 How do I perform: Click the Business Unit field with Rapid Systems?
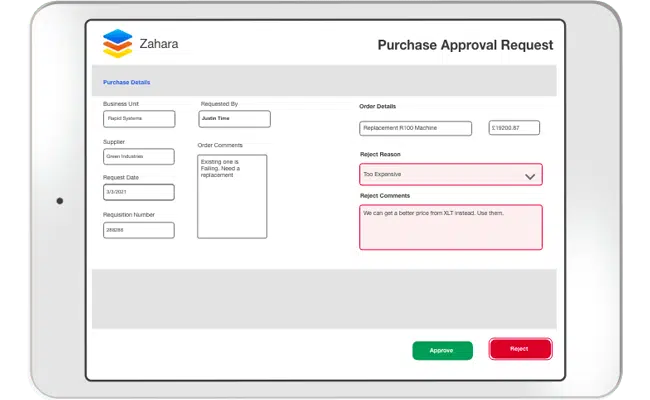(139, 119)
